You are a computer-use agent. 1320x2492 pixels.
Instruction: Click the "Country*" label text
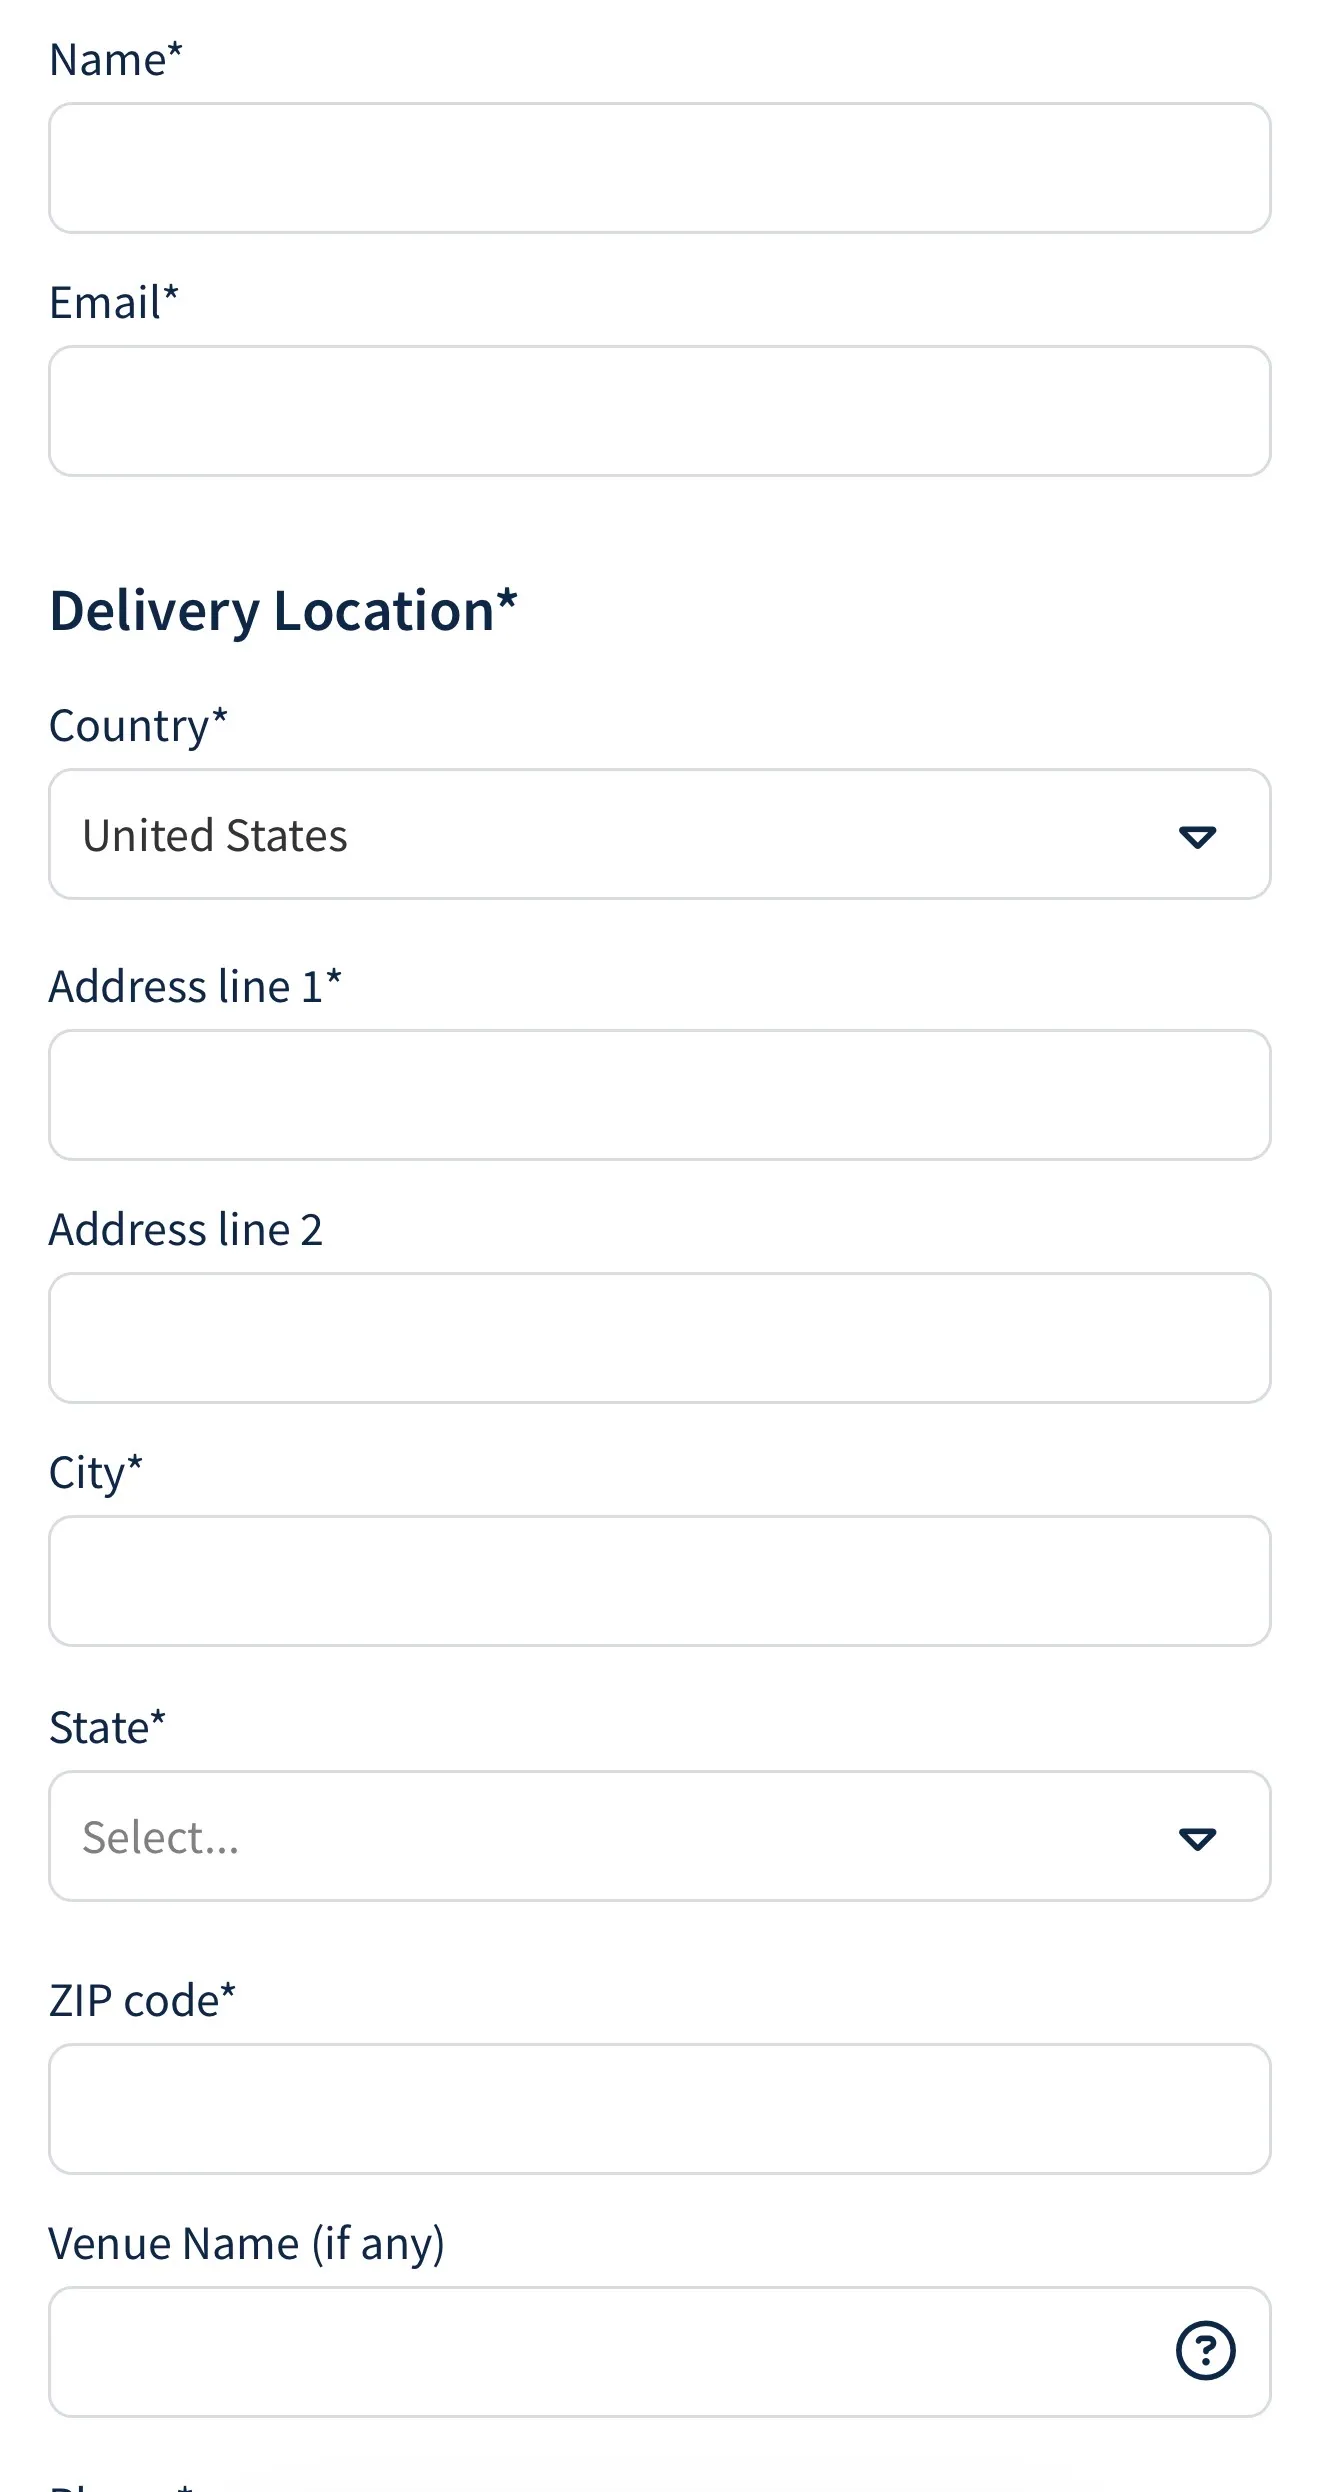138,726
